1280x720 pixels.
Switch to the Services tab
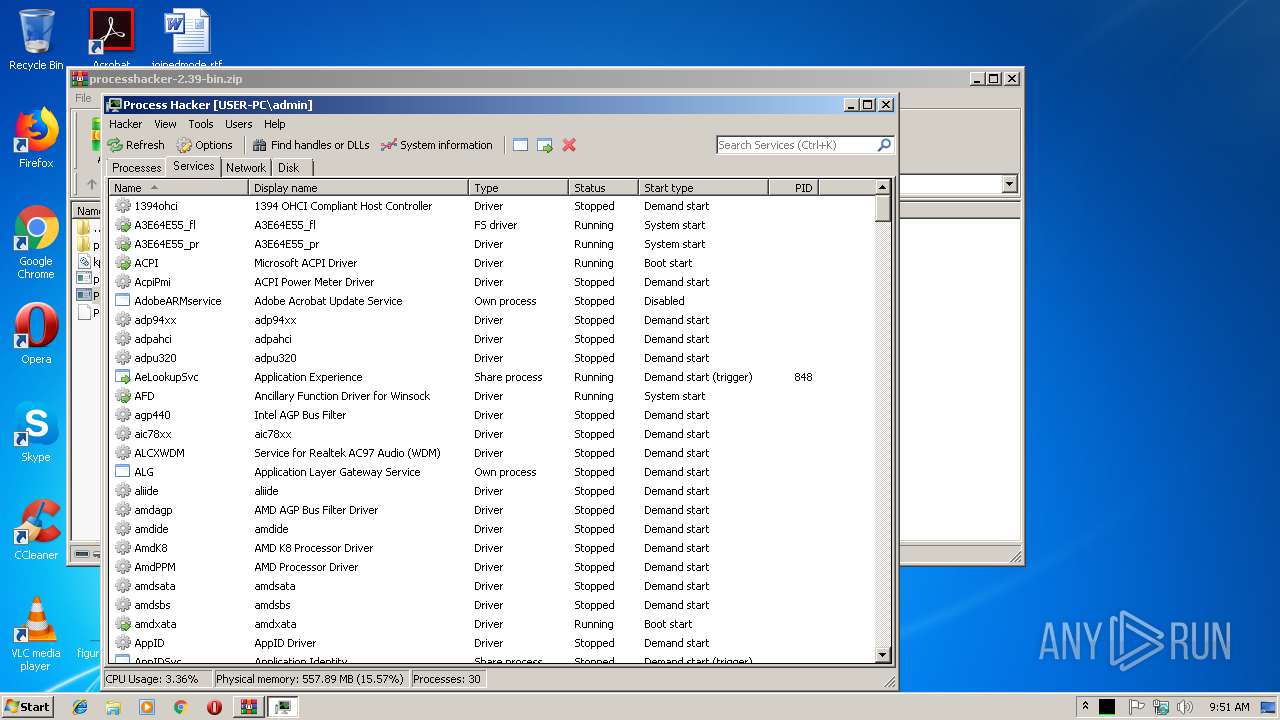(193, 166)
